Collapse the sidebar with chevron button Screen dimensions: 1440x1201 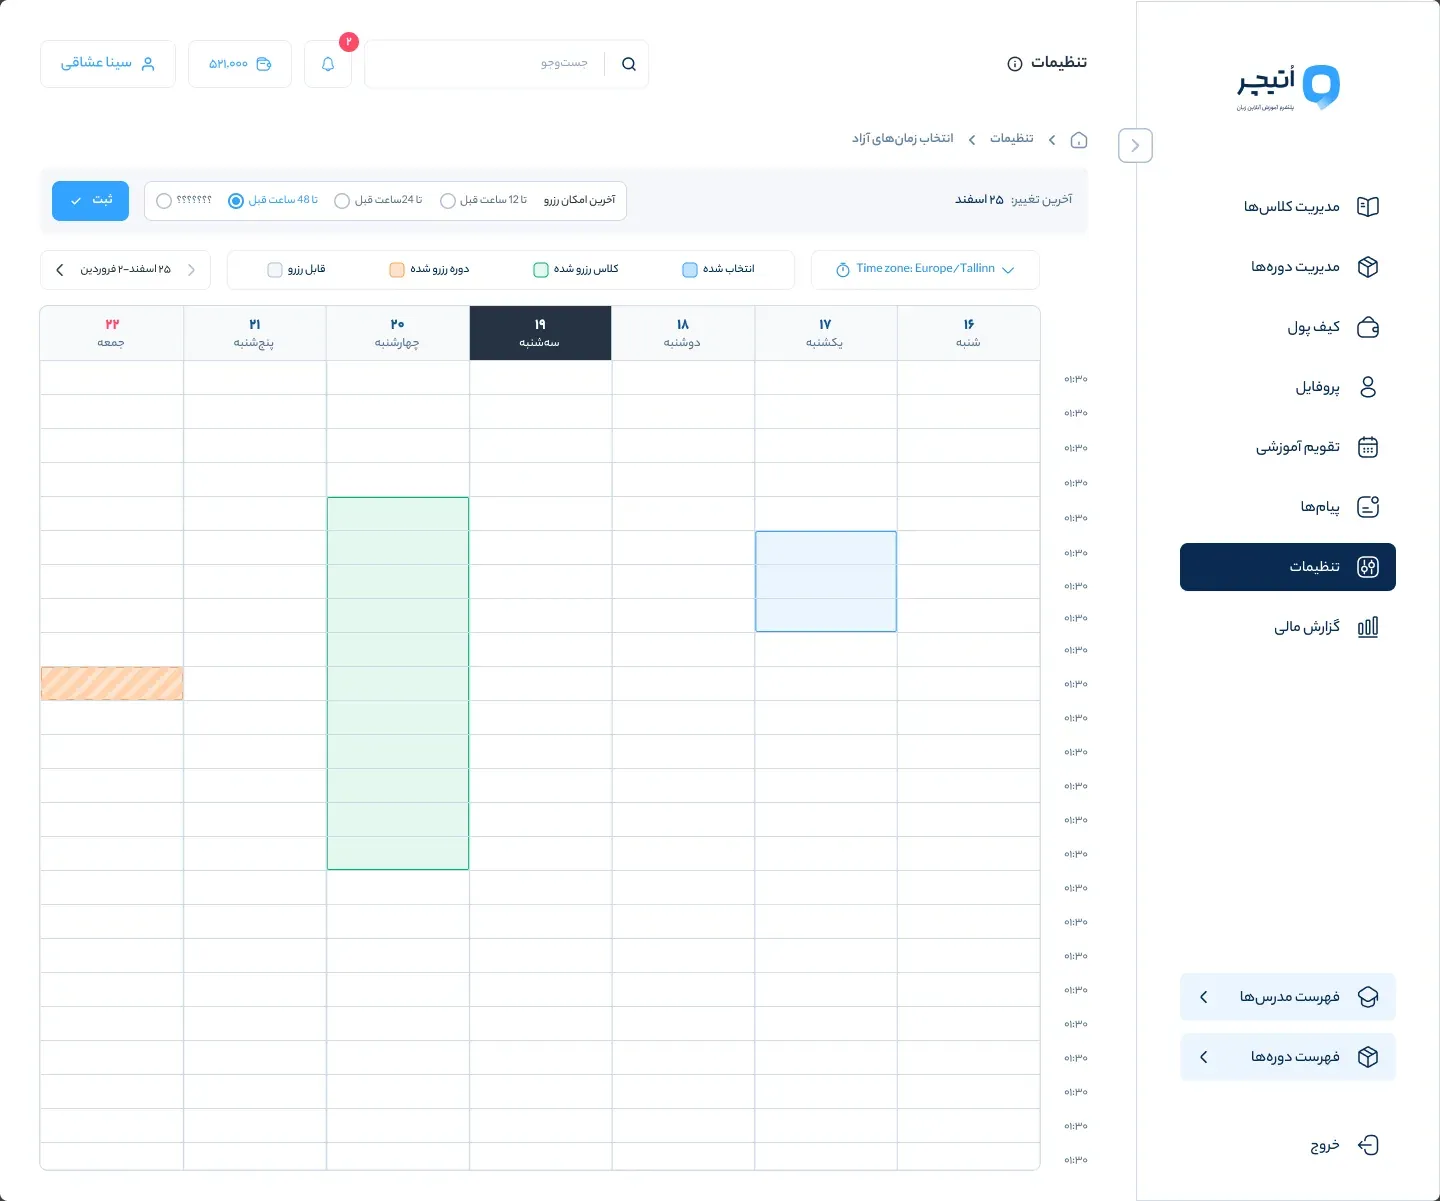(1135, 146)
